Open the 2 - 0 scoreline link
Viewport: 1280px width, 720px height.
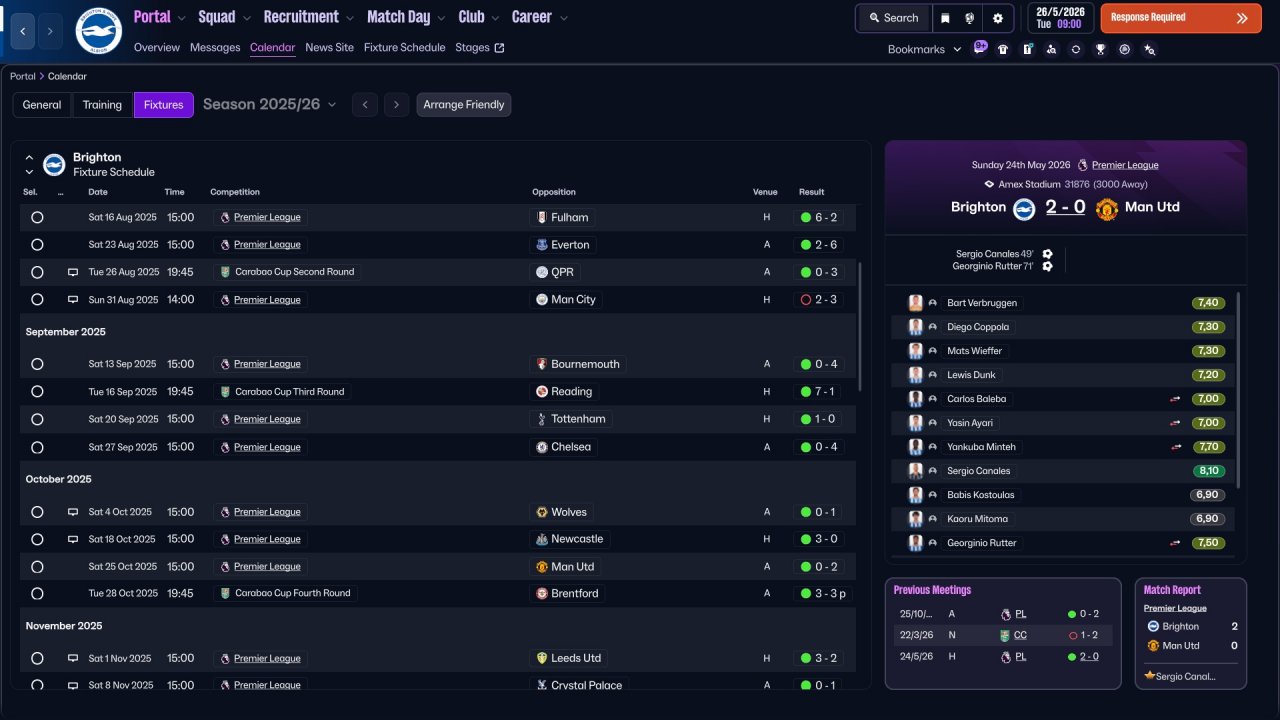(x=1065, y=207)
